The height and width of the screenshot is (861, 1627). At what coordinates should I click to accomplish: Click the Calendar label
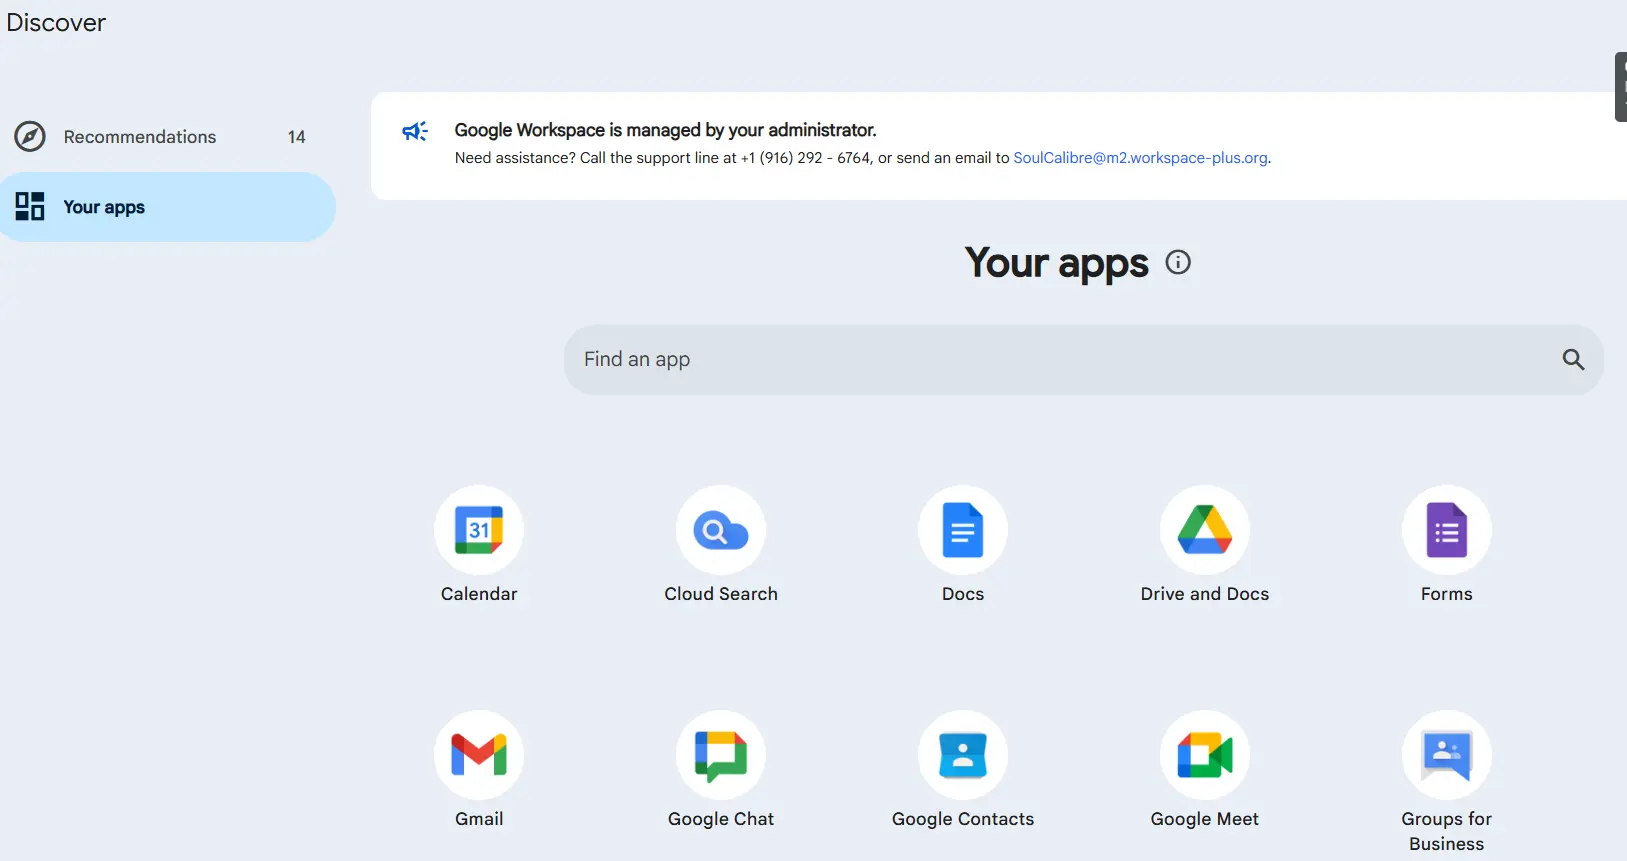click(479, 594)
